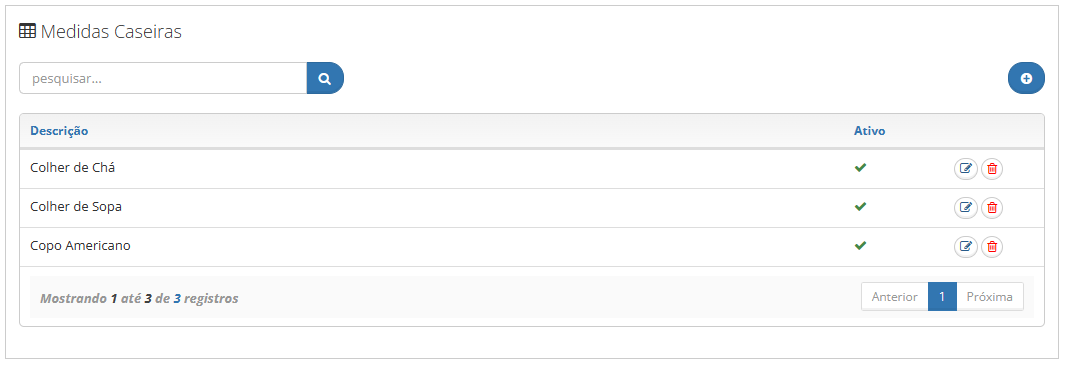
Task: Delete the Copo Americano row
Action: 991,246
